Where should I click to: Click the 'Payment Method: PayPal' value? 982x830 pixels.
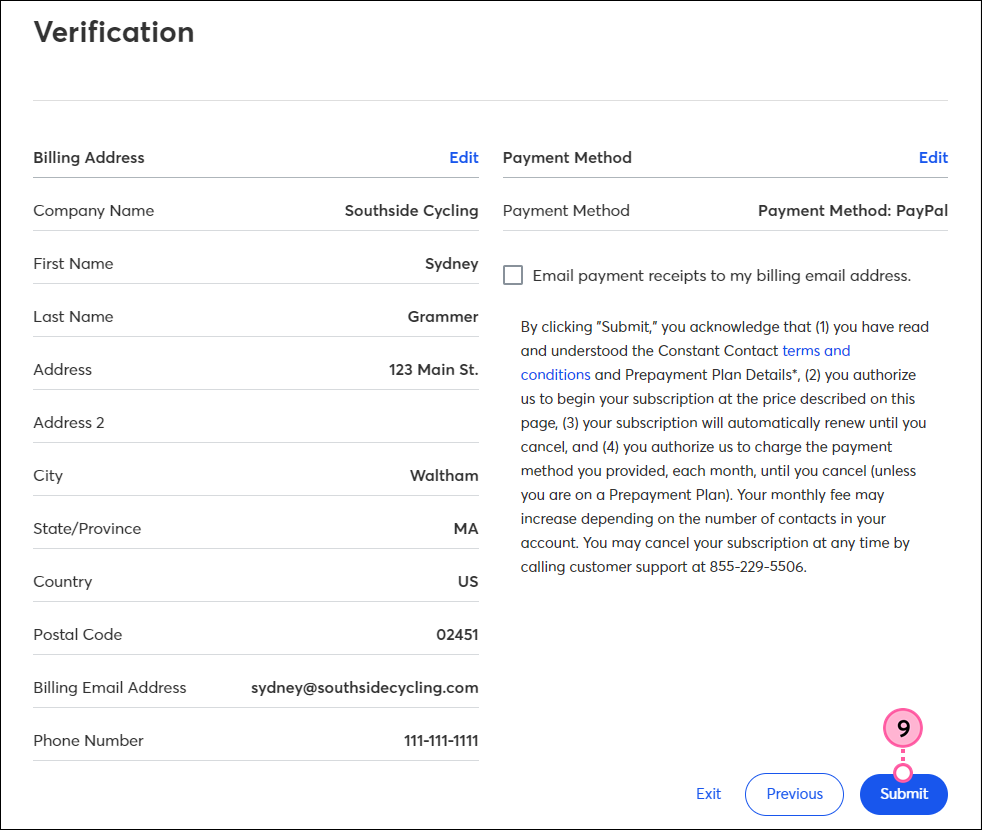point(852,210)
